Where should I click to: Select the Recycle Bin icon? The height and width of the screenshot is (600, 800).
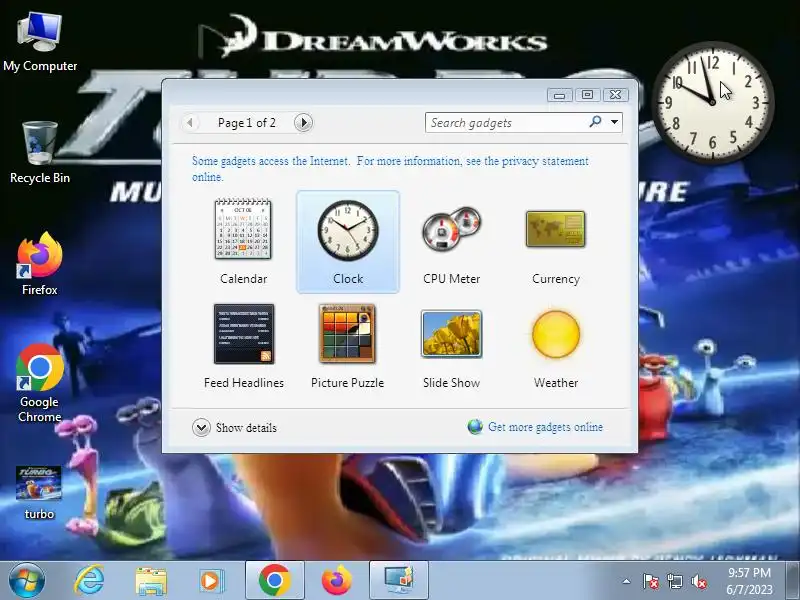(40, 152)
